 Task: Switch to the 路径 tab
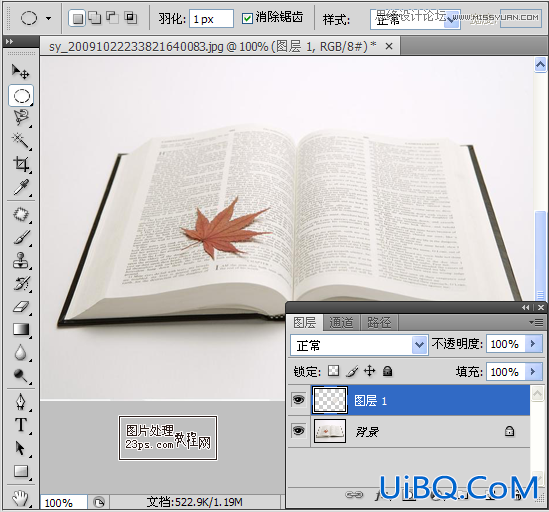pyautogui.click(x=379, y=323)
